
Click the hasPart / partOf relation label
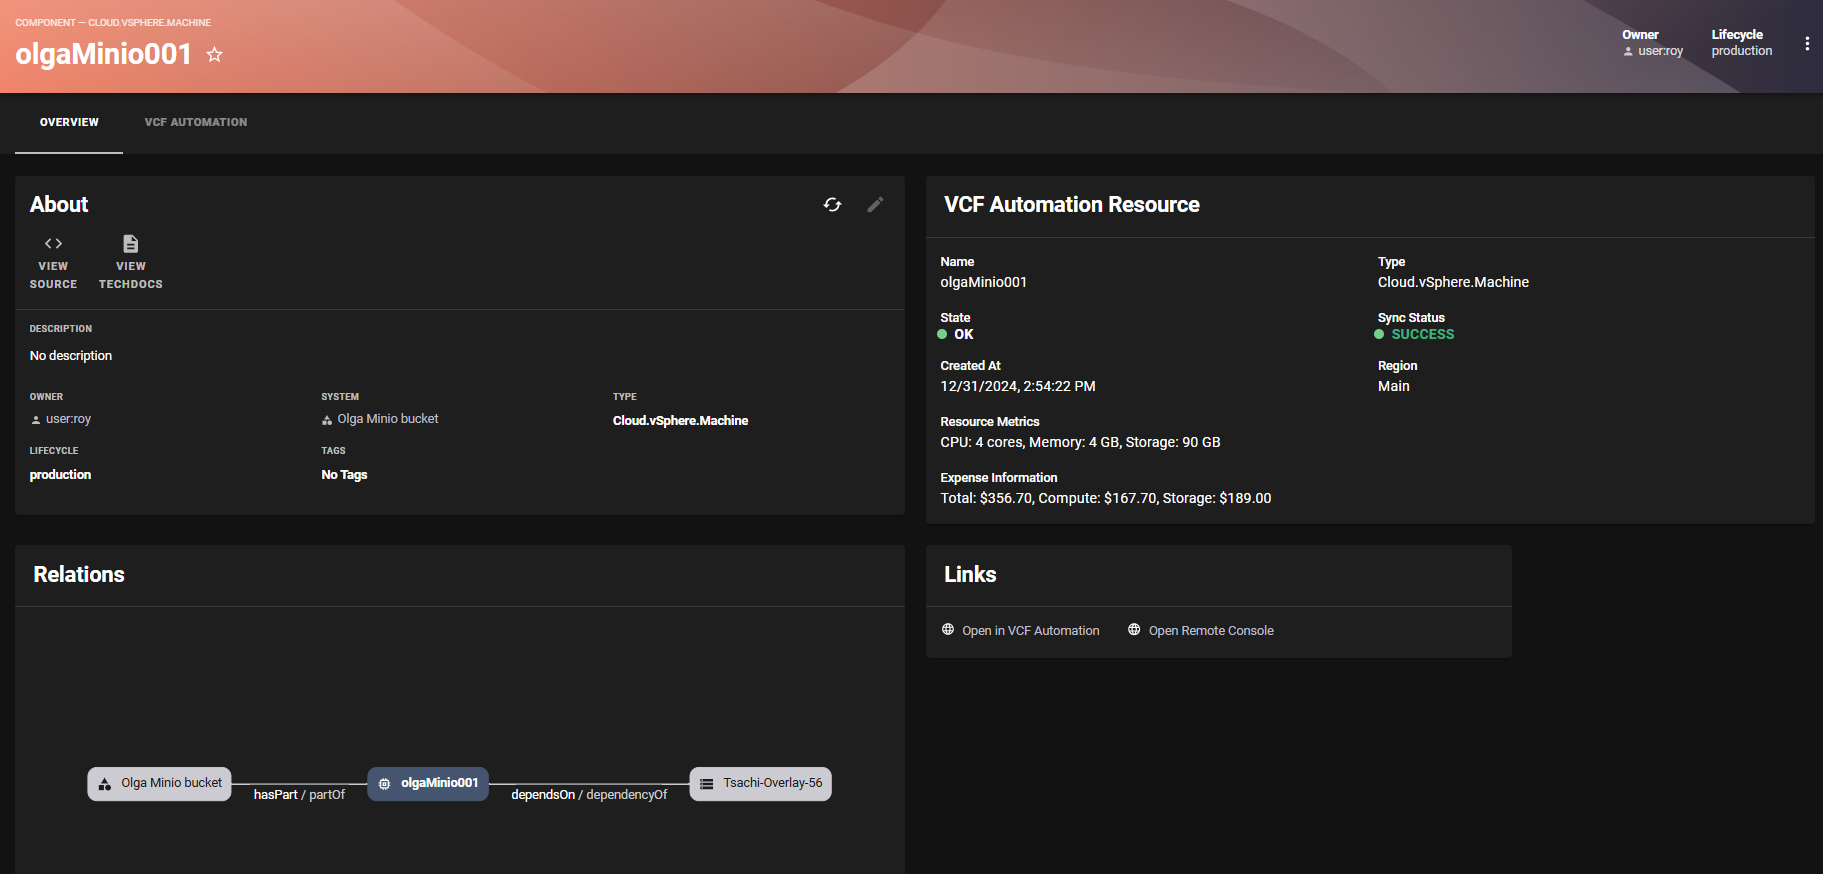(299, 795)
